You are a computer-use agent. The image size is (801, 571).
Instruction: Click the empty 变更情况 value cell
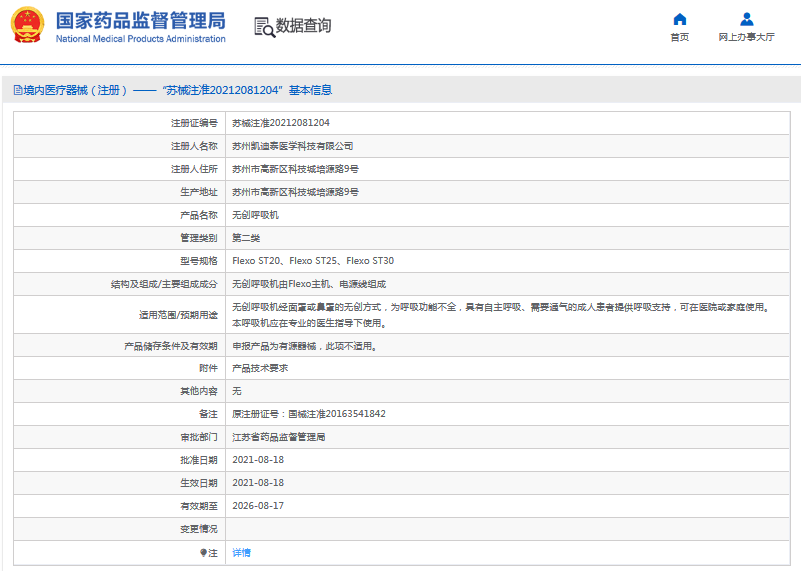click(508, 529)
